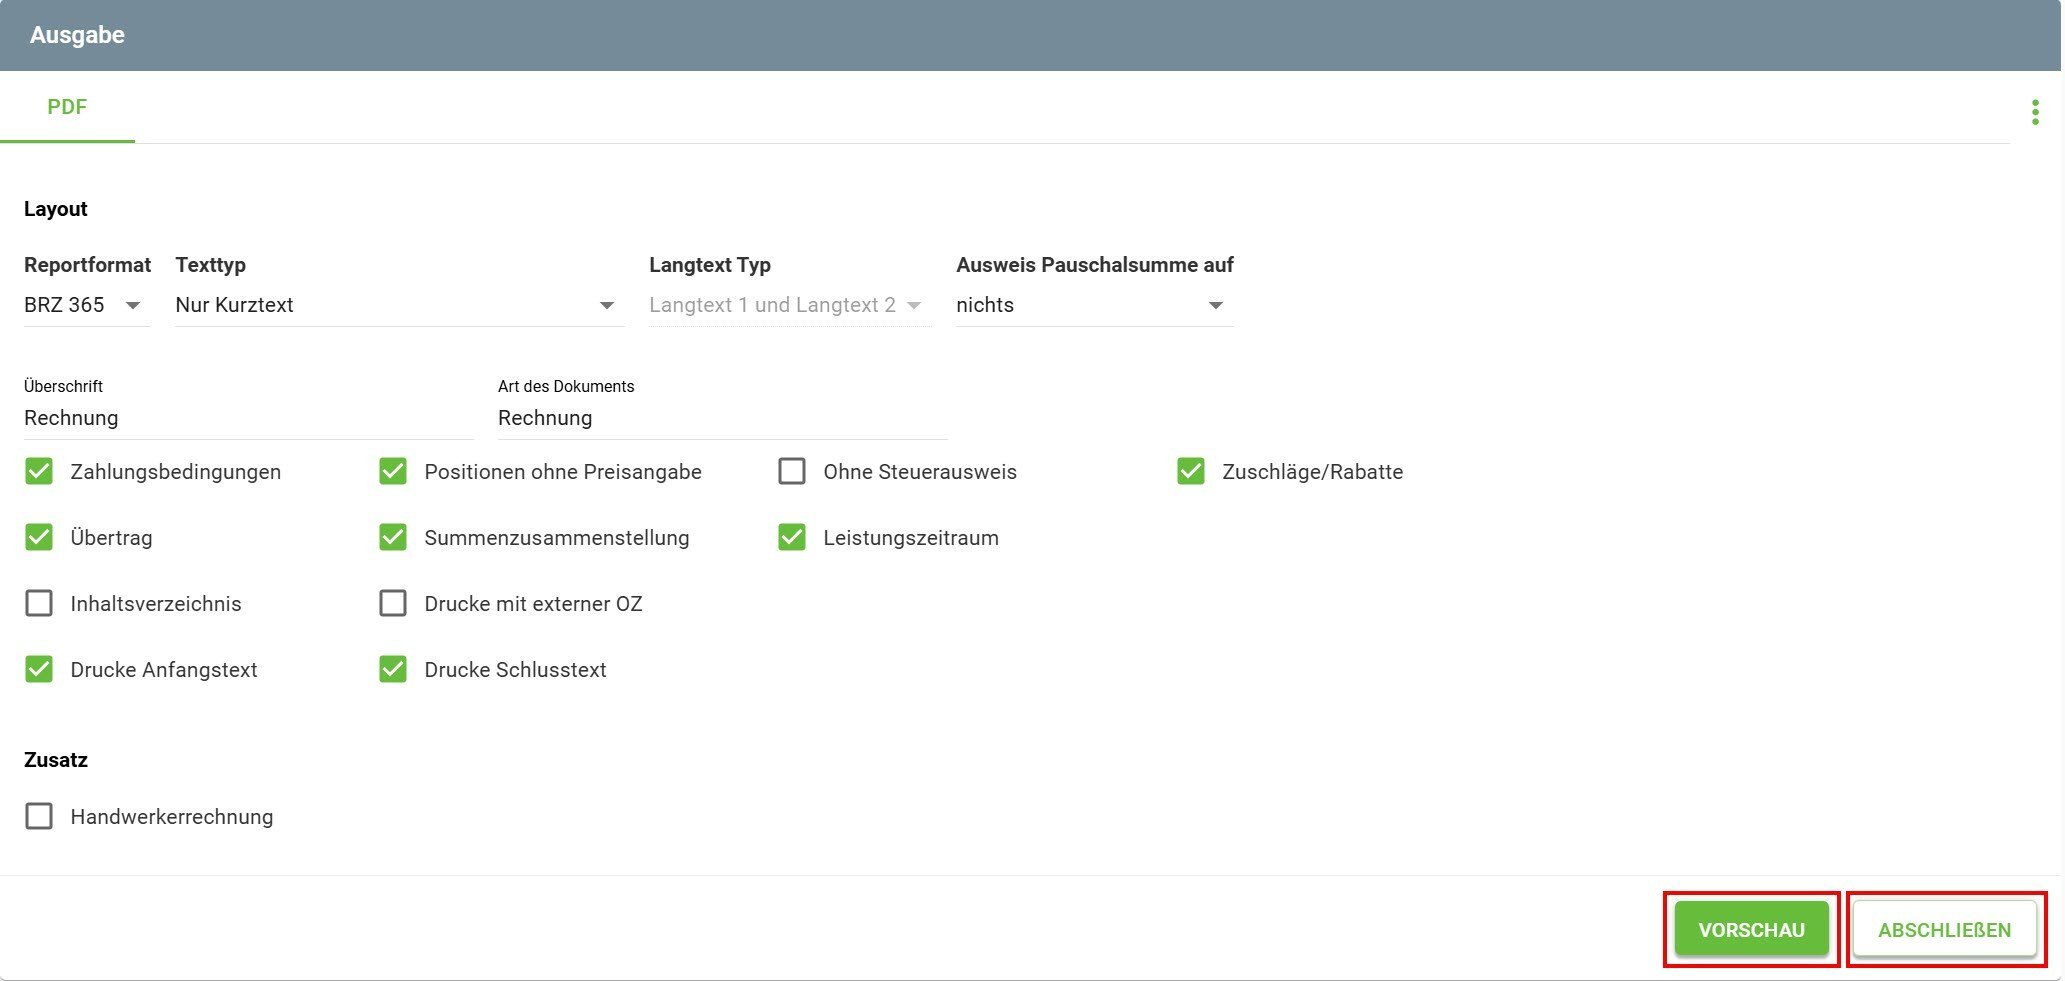
Task: Uncheck the Zahlungsbedingungen checkbox
Action: (x=39, y=472)
